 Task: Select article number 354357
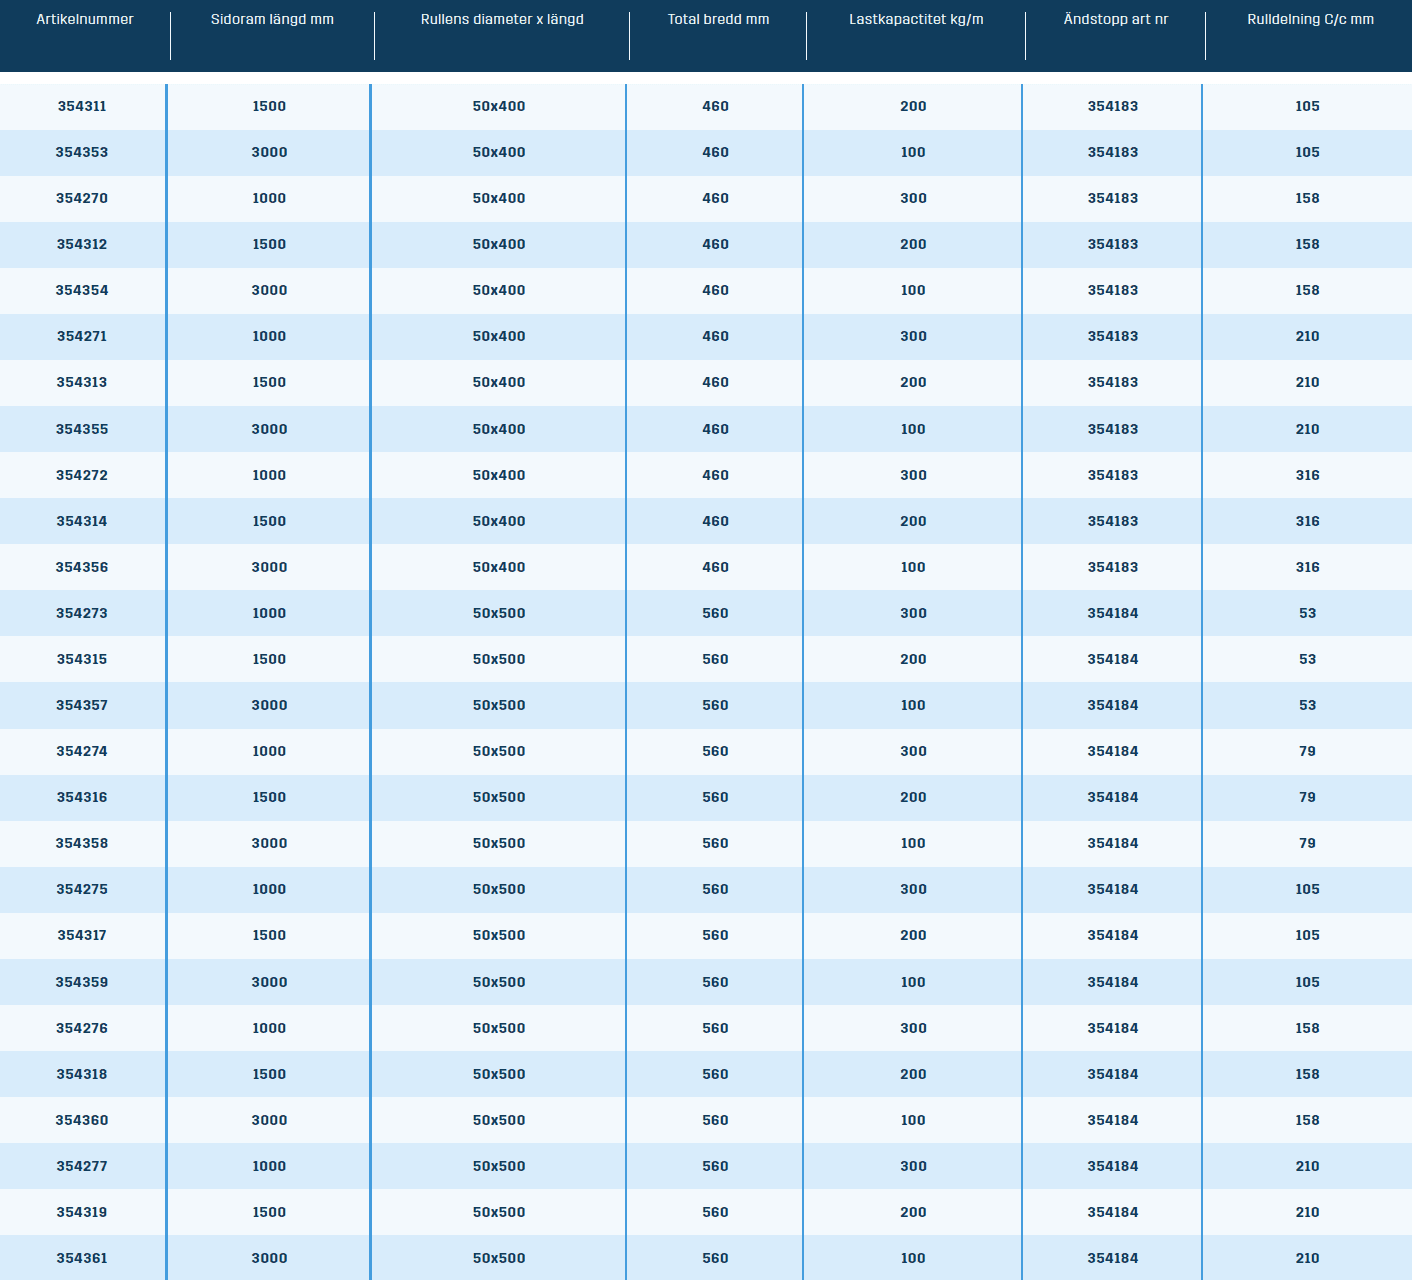tap(82, 705)
